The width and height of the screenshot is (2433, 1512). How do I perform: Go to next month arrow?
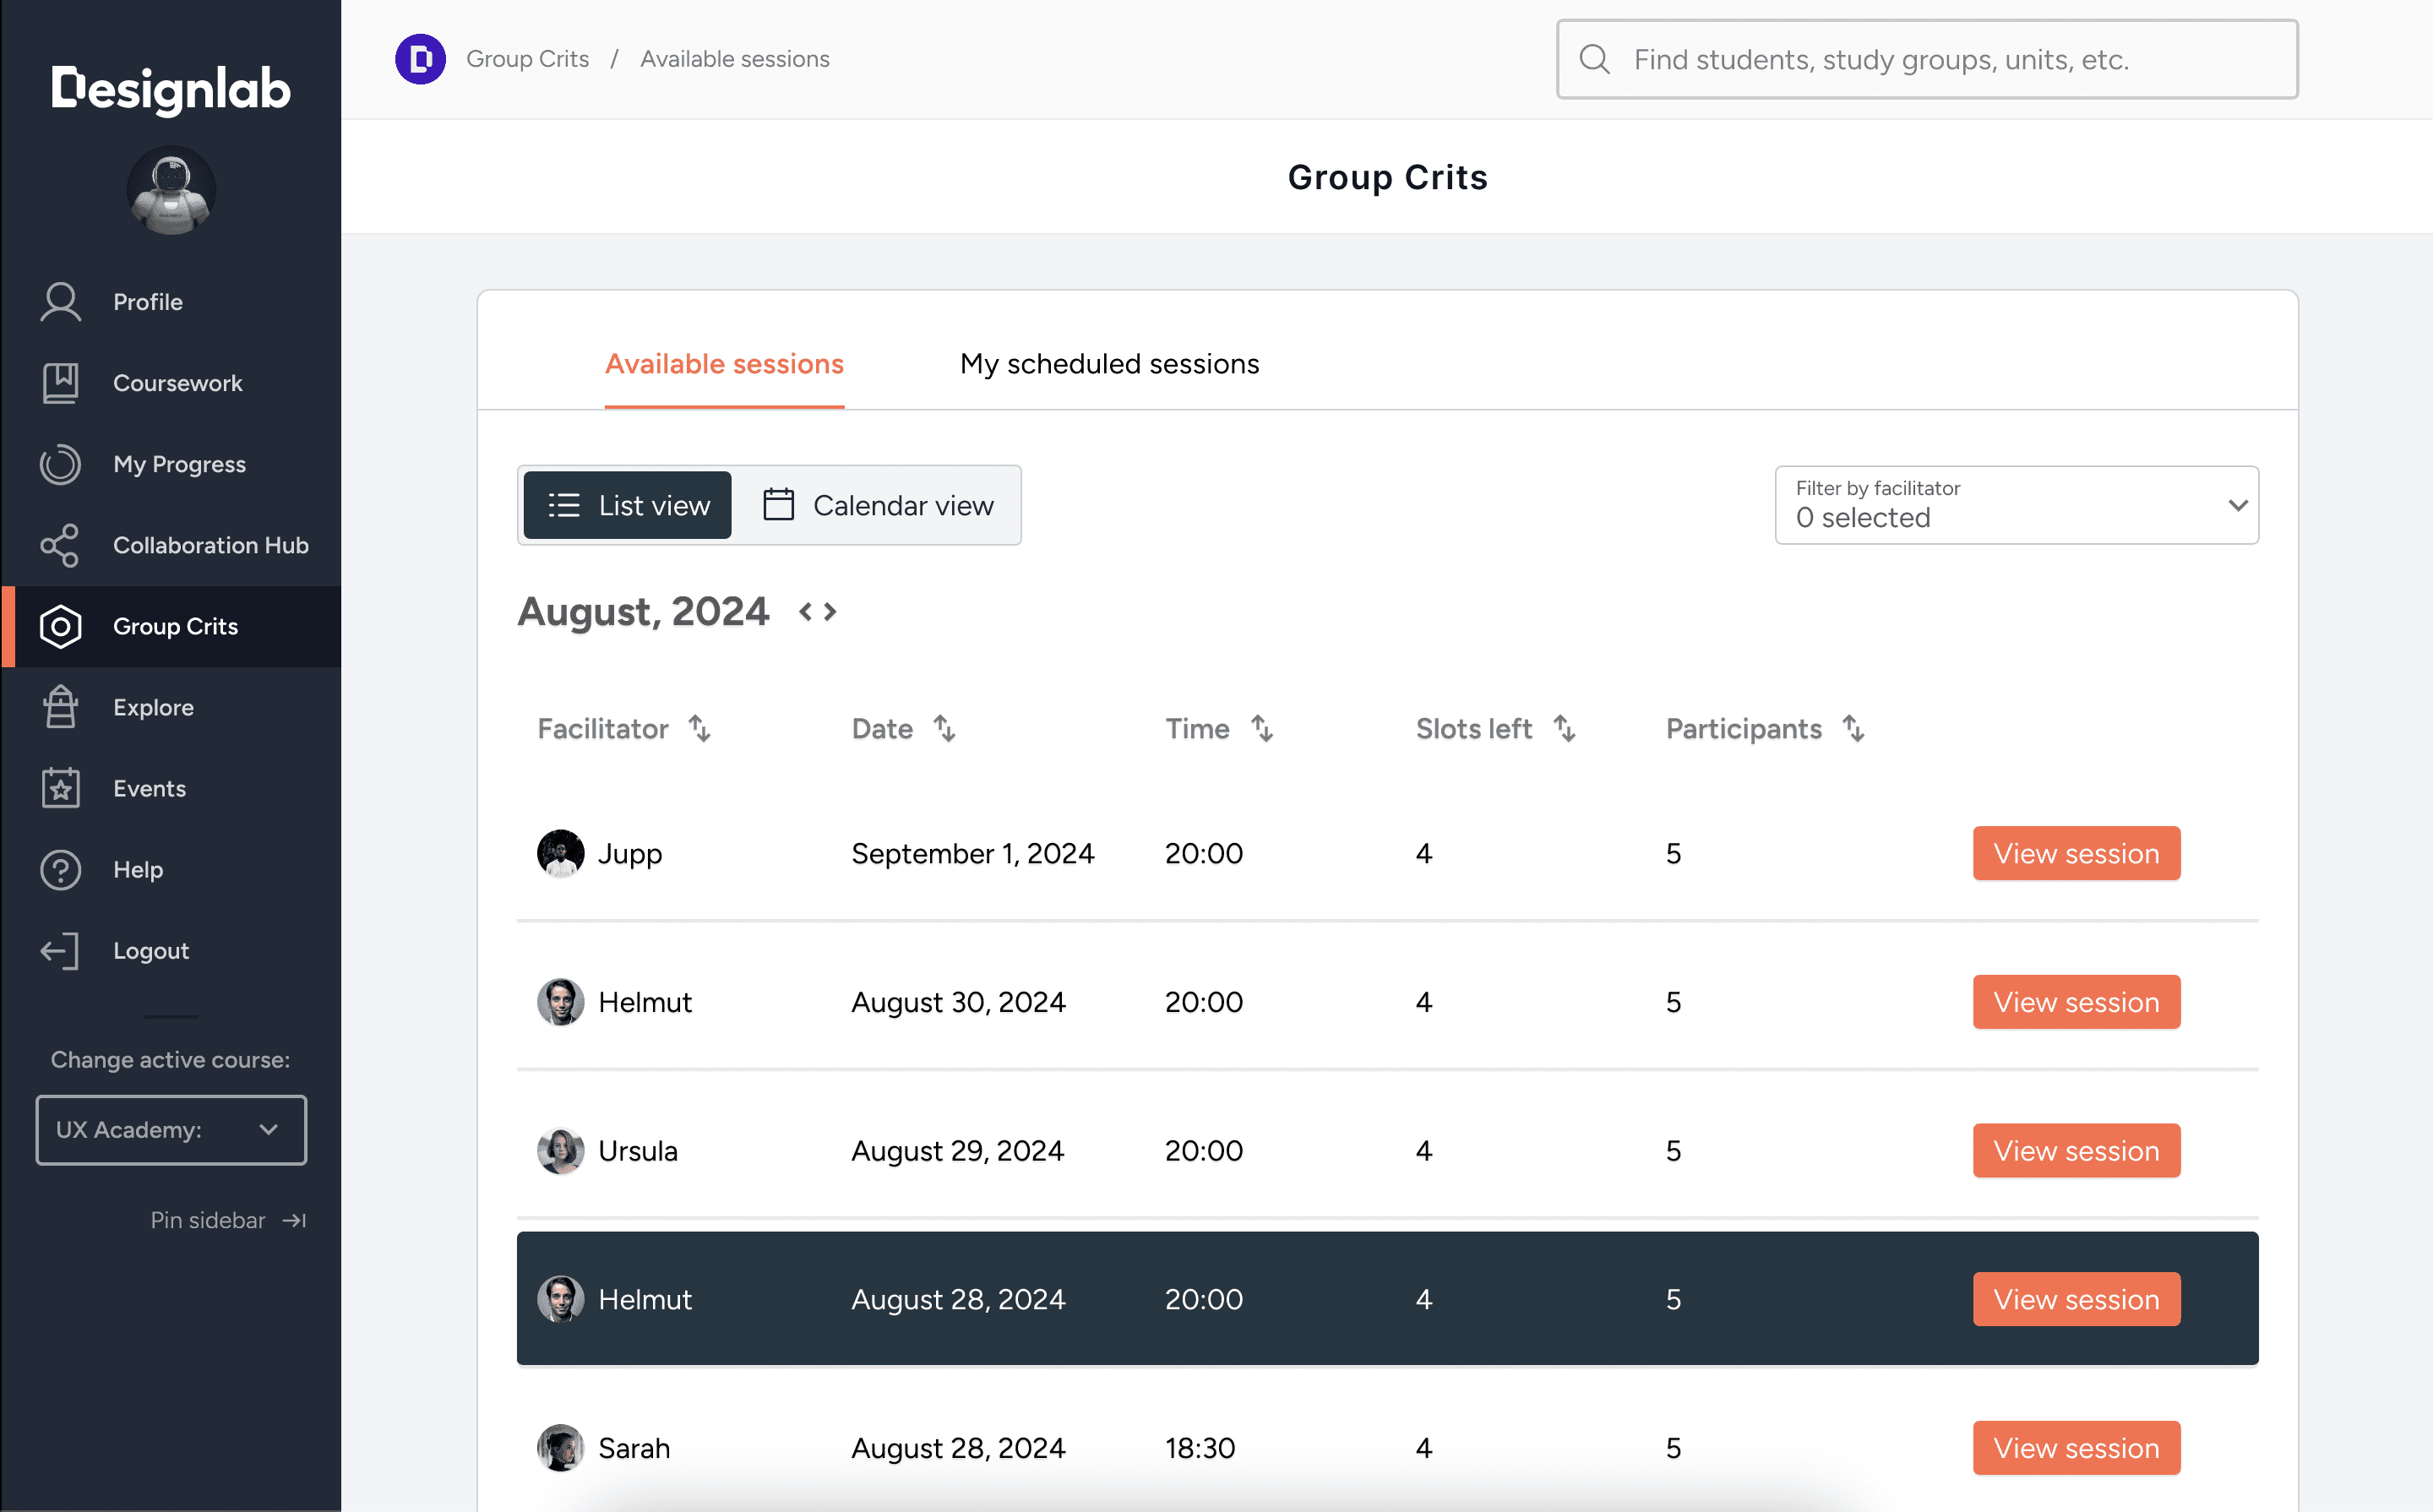click(x=830, y=611)
